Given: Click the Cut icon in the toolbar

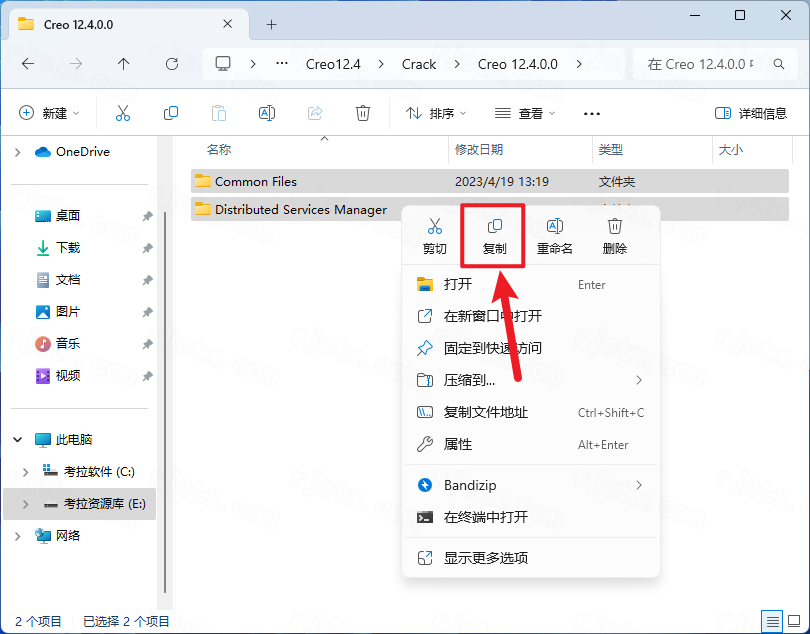Looking at the screenshot, I should click(x=123, y=113).
